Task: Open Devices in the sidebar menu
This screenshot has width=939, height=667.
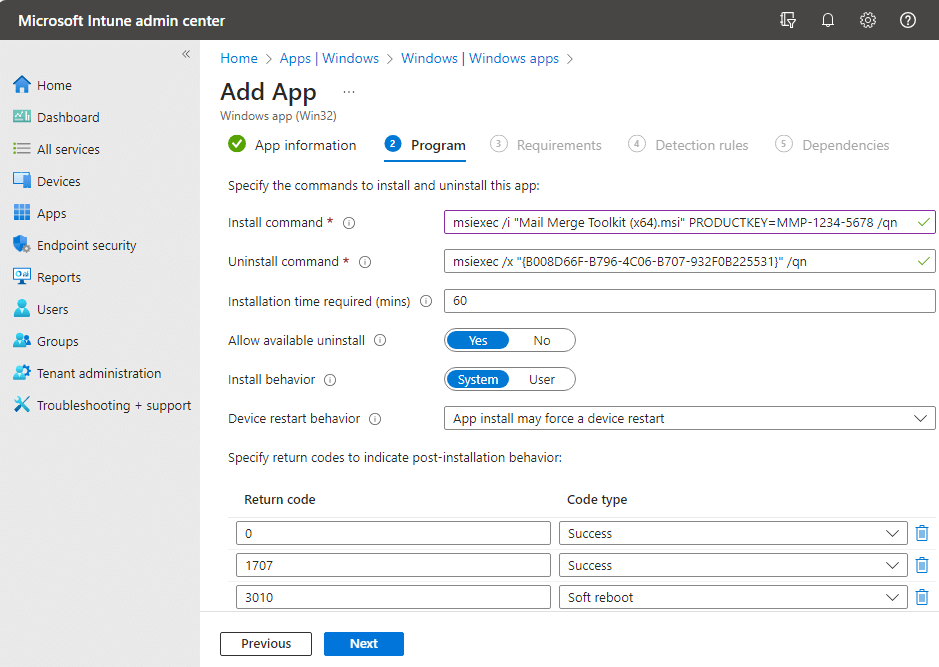Action: point(59,181)
